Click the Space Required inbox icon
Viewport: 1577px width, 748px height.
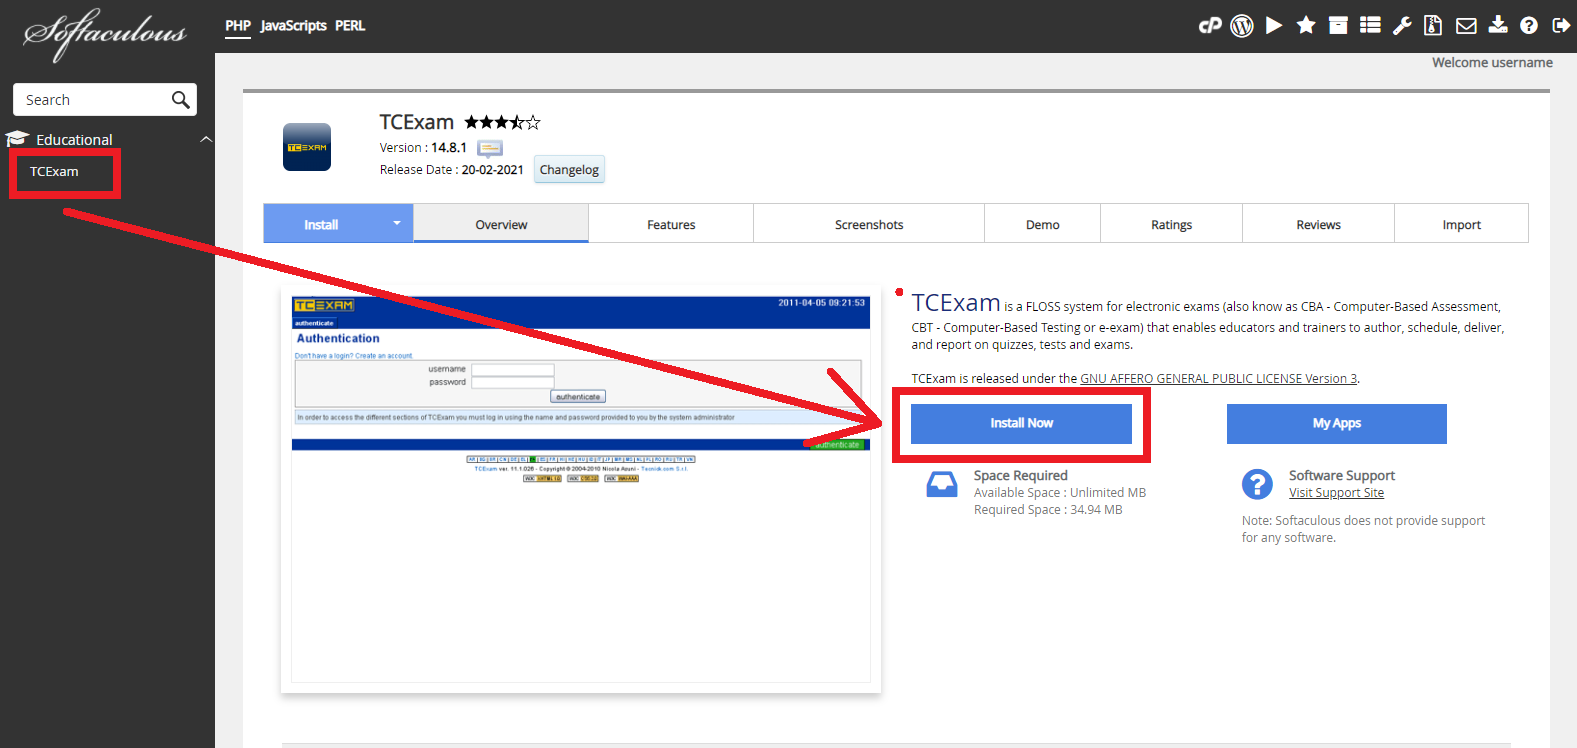tap(942, 484)
